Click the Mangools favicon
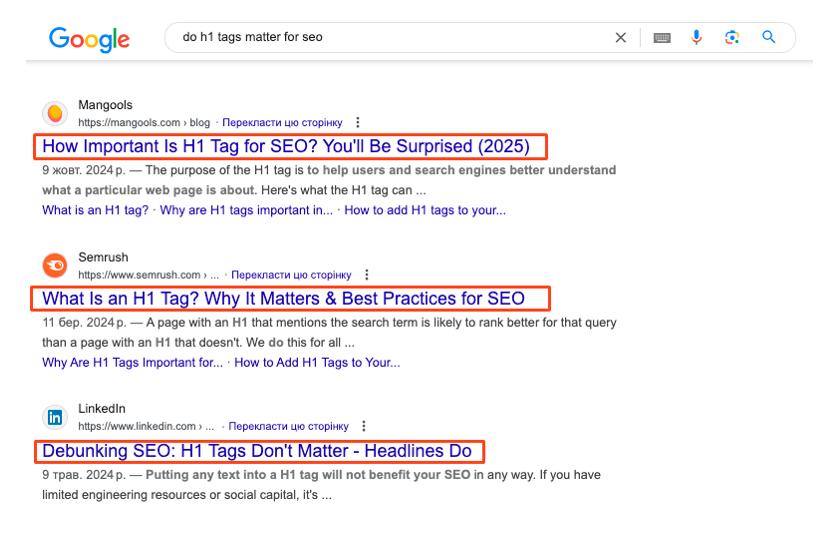Viewport: 836px width, 543px height. click(55, 113)
